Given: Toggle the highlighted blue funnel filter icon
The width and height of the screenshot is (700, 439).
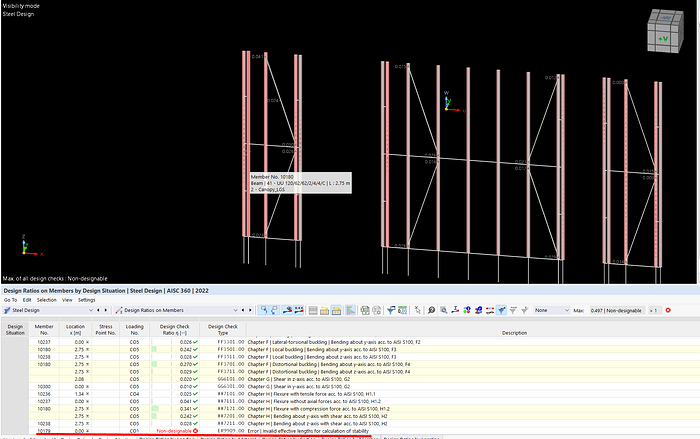Looking at the screenshot, I should click(x=501, y=310).
